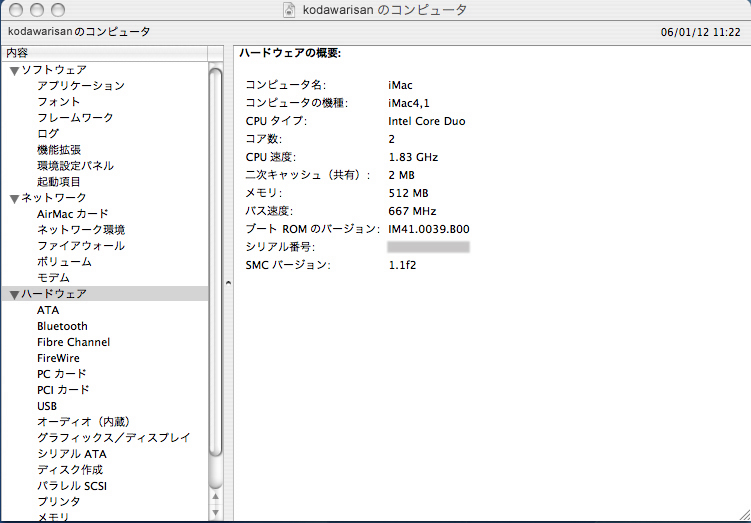The image size is (751, 523).
Task: Open ファイアウォール network item
Action: click(80, 246)
